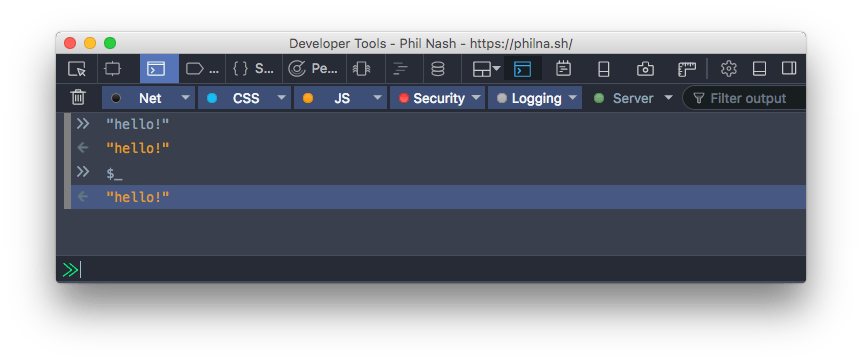Focus the console command input line
This screenshot has width=862, height=363.
click(431, 270)
